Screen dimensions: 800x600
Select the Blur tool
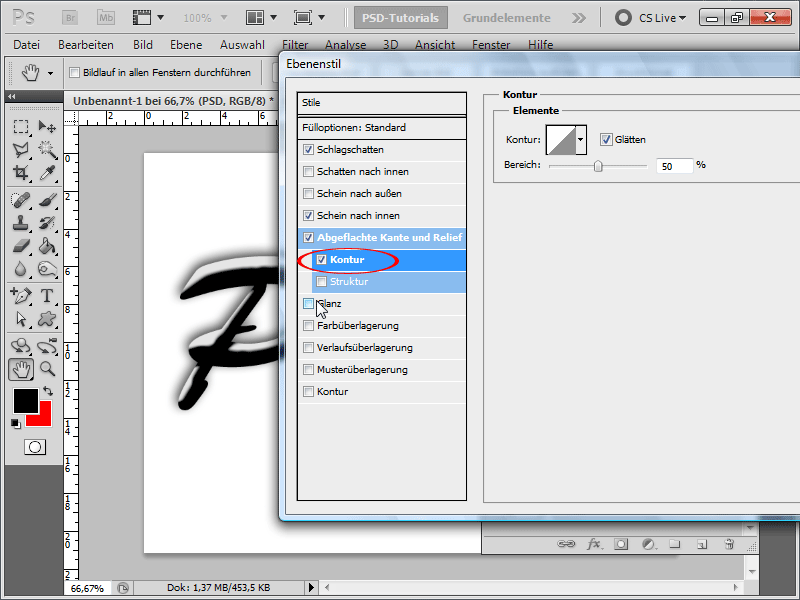(x=20, y=269)
